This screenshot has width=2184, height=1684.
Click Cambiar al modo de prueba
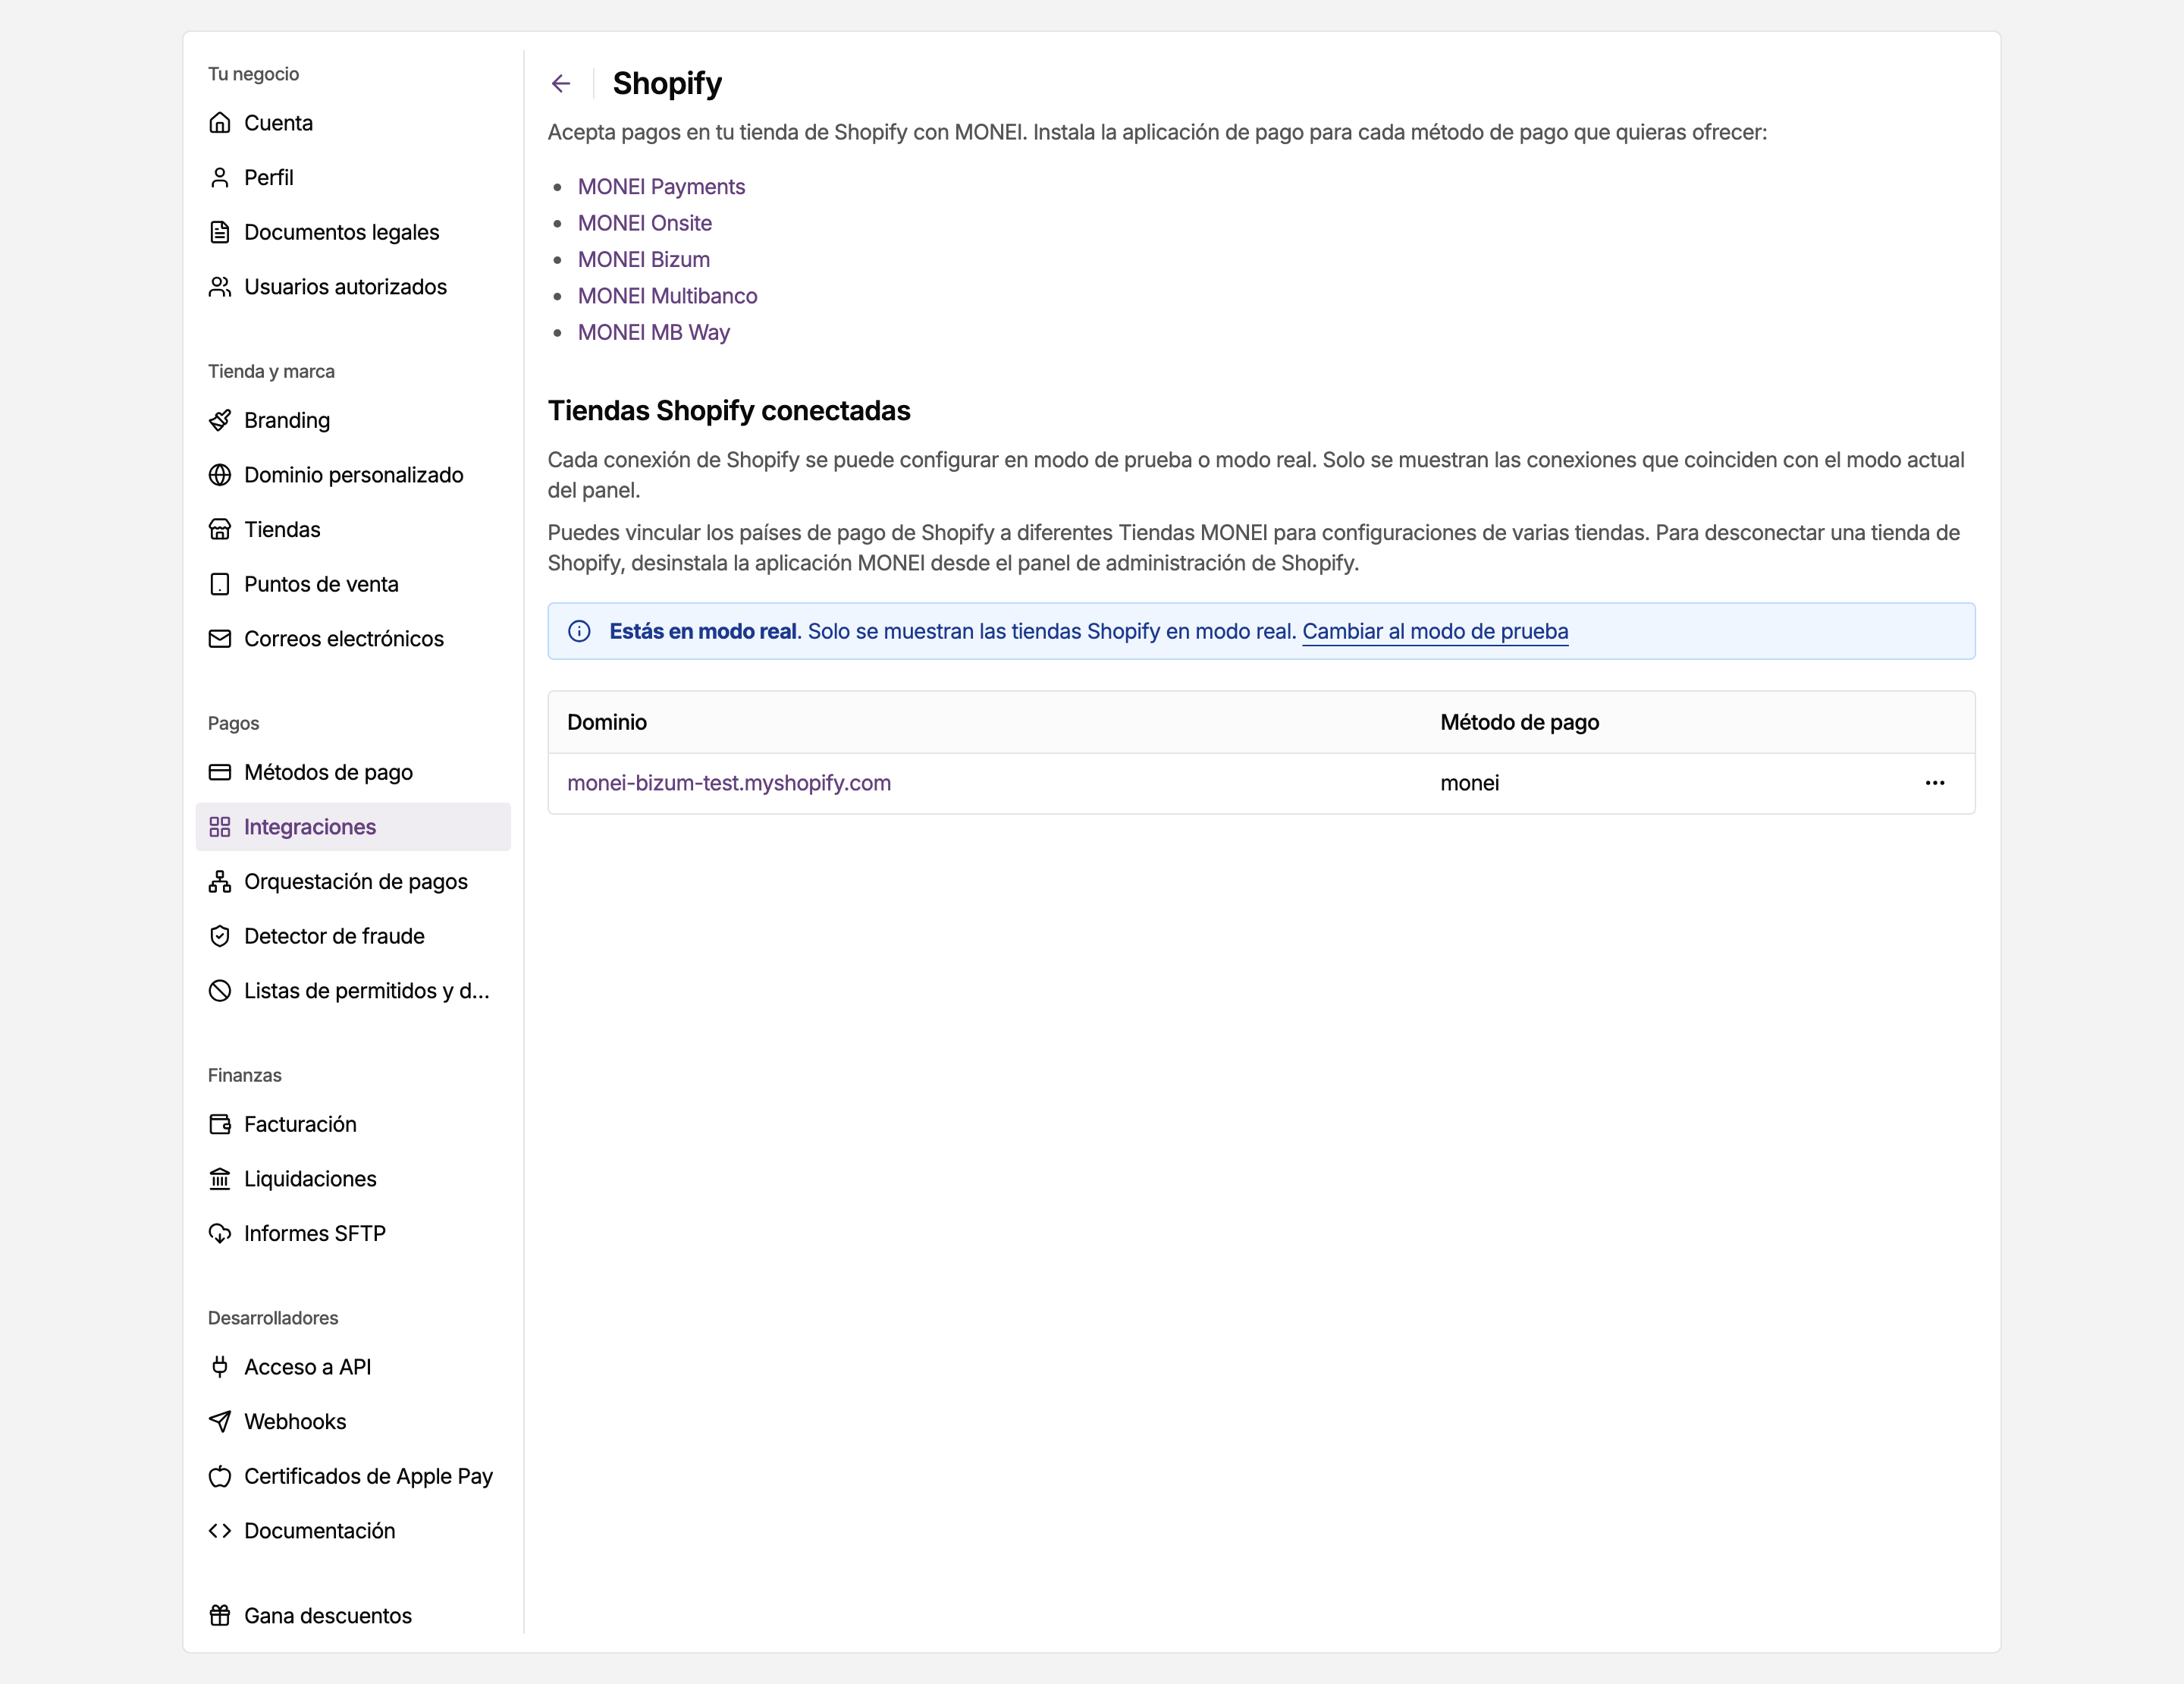tap(1435, 632)
